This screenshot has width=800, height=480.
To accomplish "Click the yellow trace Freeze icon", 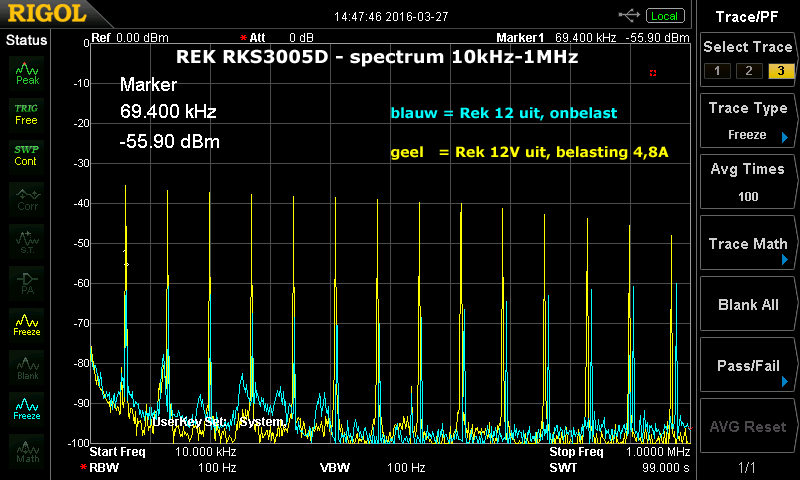I will [x=27, y=325].
